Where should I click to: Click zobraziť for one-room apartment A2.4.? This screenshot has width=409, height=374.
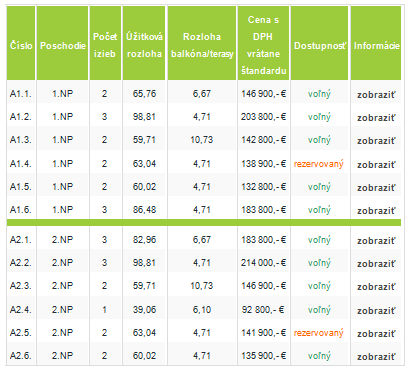[376, 311]
